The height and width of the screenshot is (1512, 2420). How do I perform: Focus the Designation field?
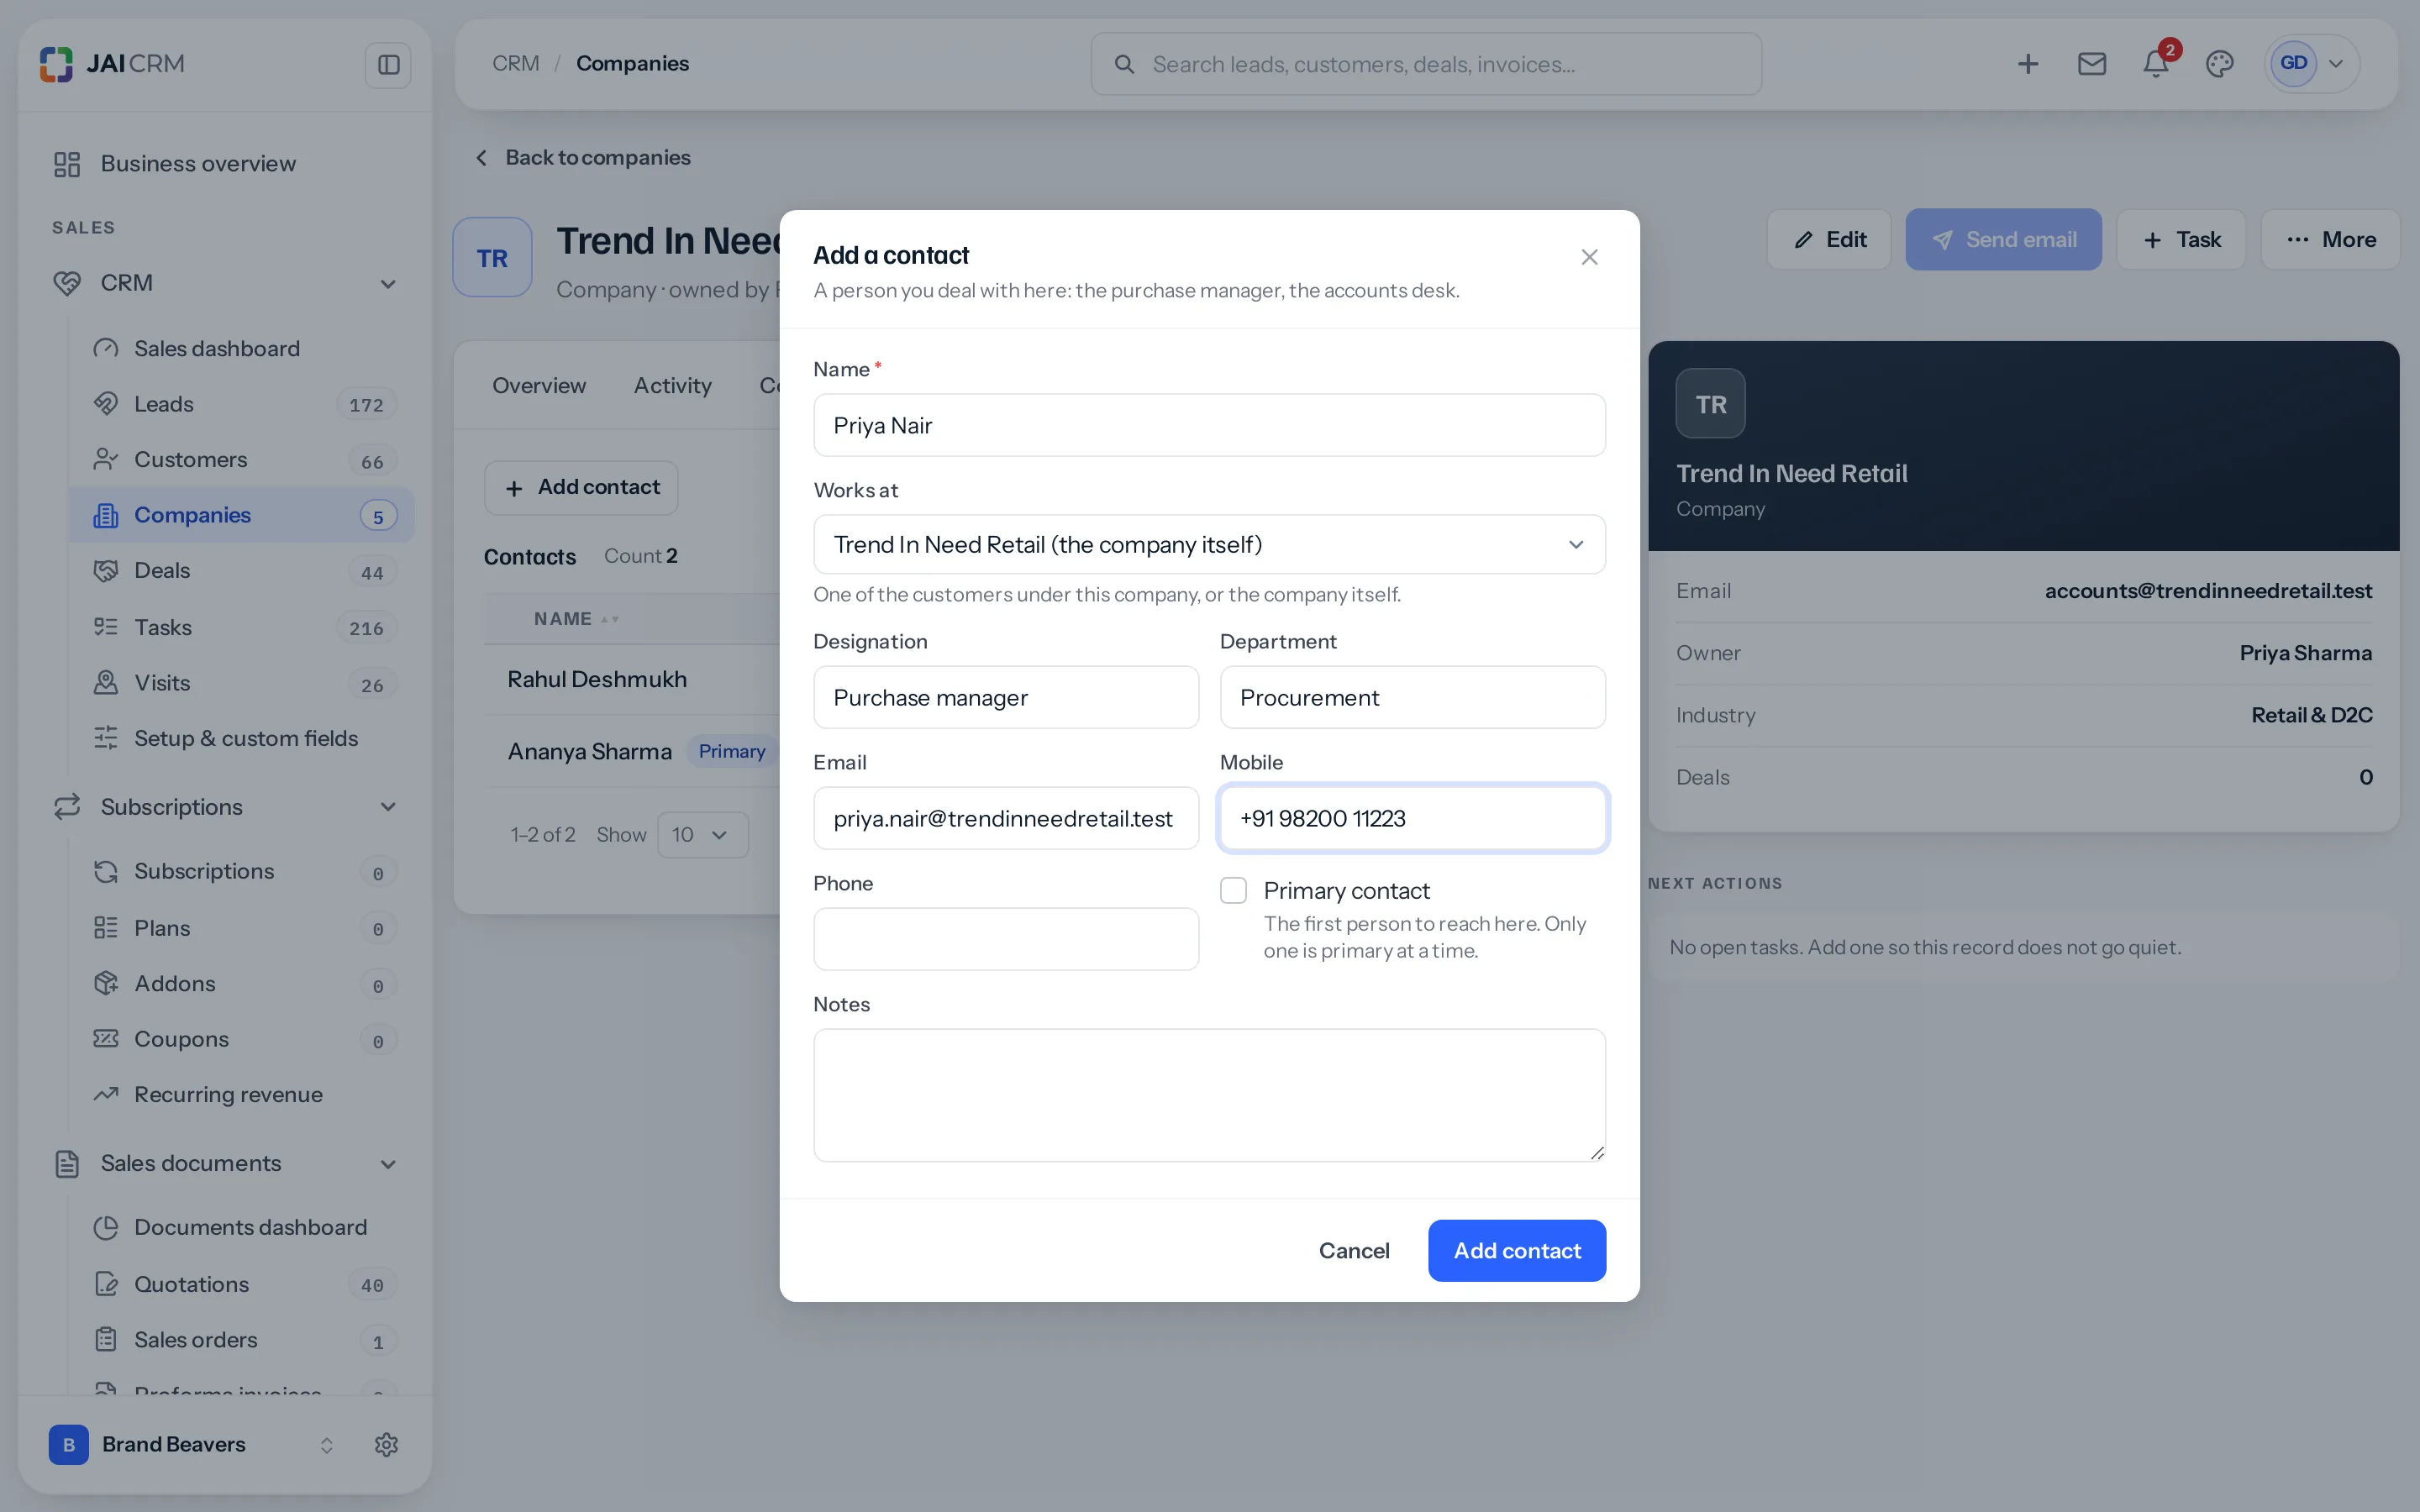click(x=1006, y=697)
